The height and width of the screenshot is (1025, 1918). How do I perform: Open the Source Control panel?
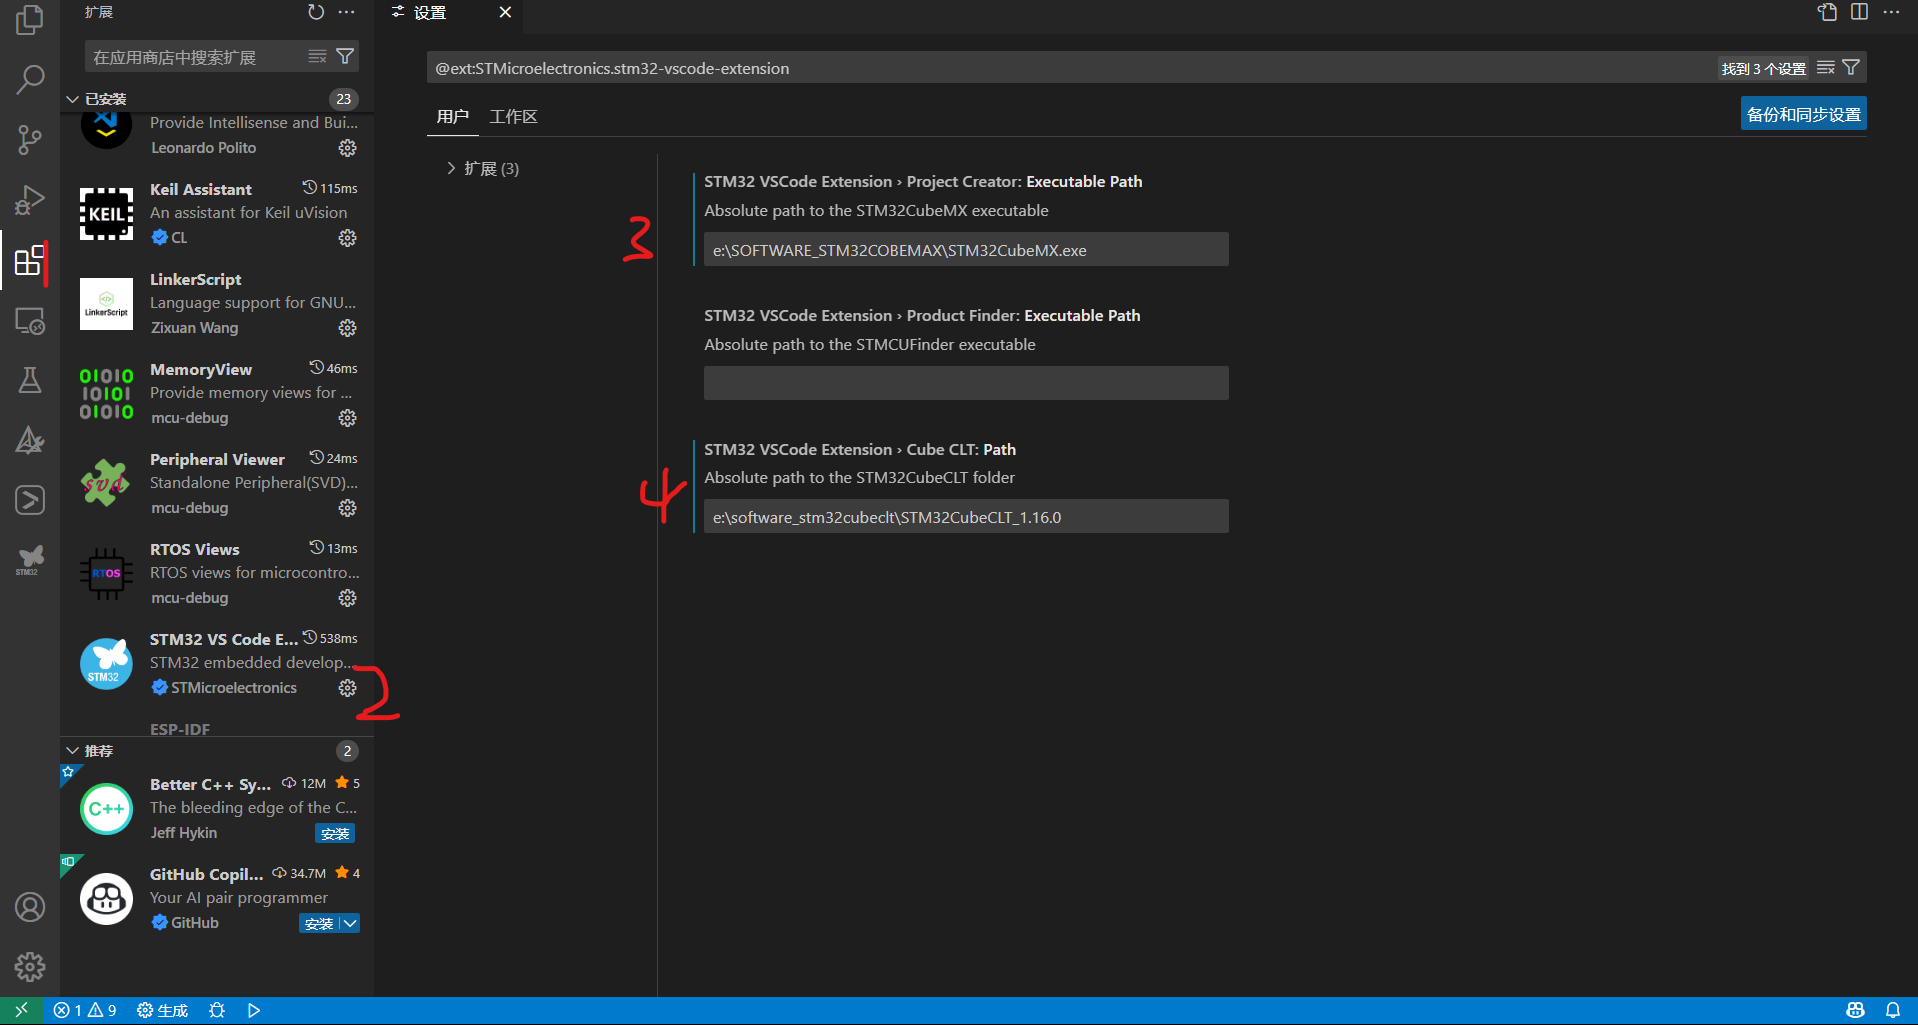coord(29,139)
